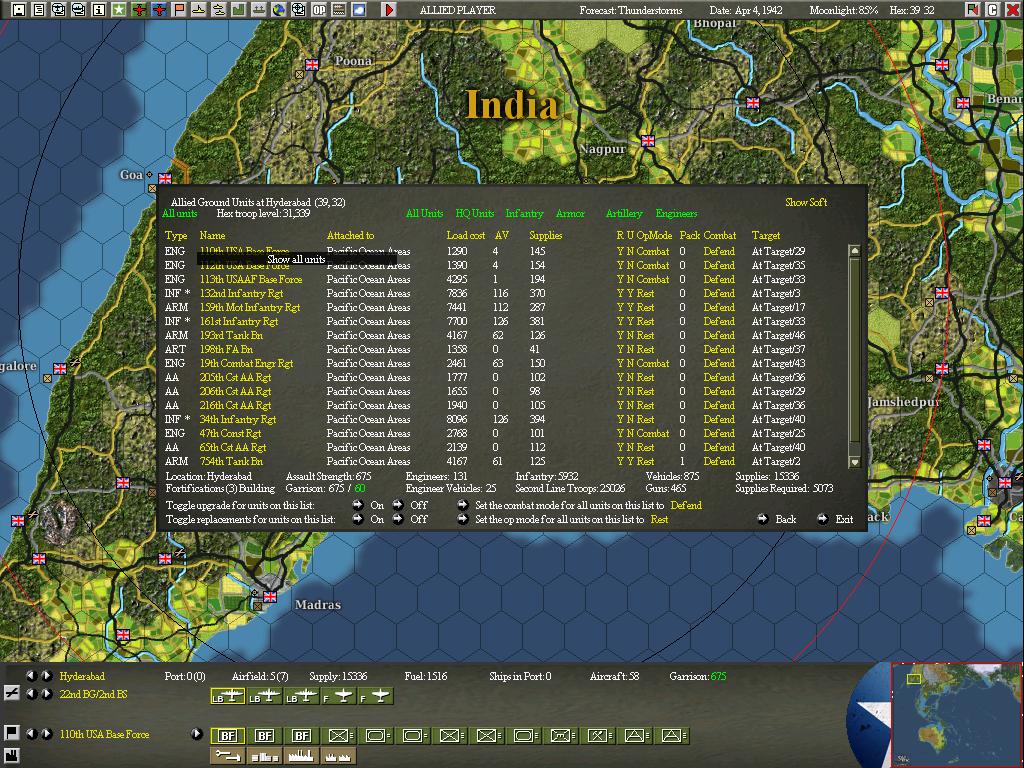Click the British flag base at Poona
This screenshot has width=1024, height=768.
(x=312, y=65)
